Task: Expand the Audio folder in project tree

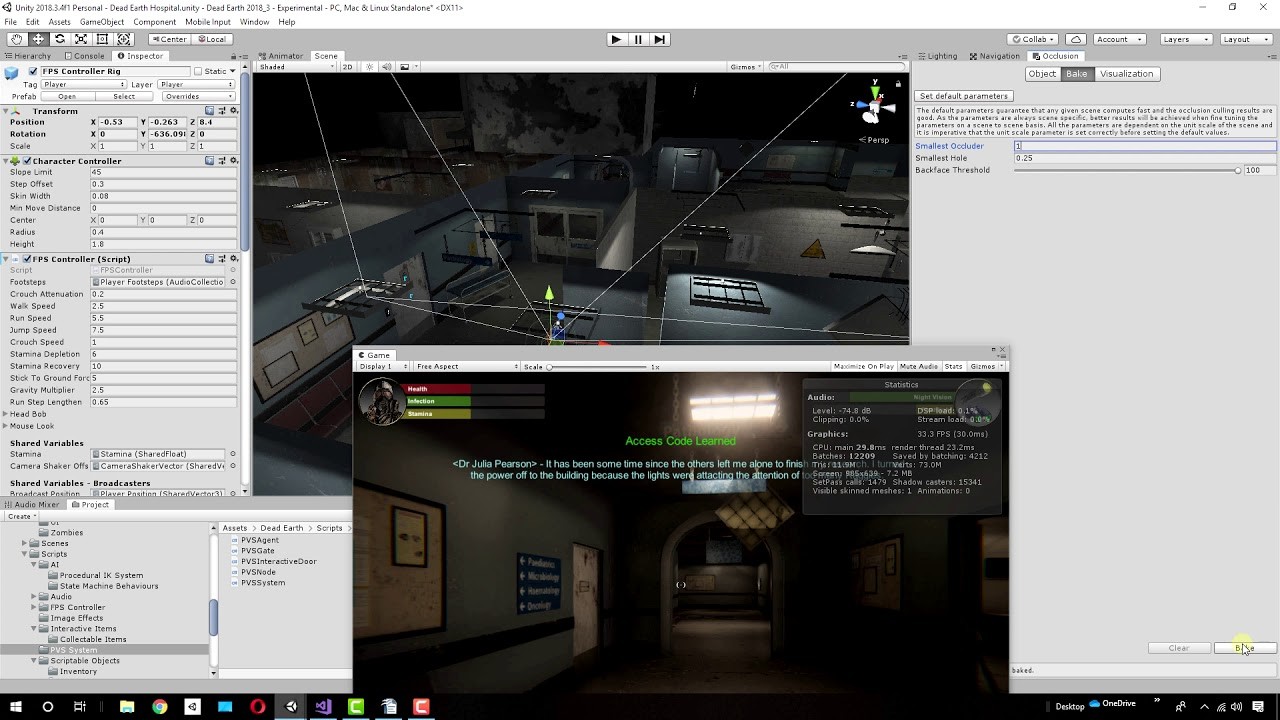Action: (34, 597)
